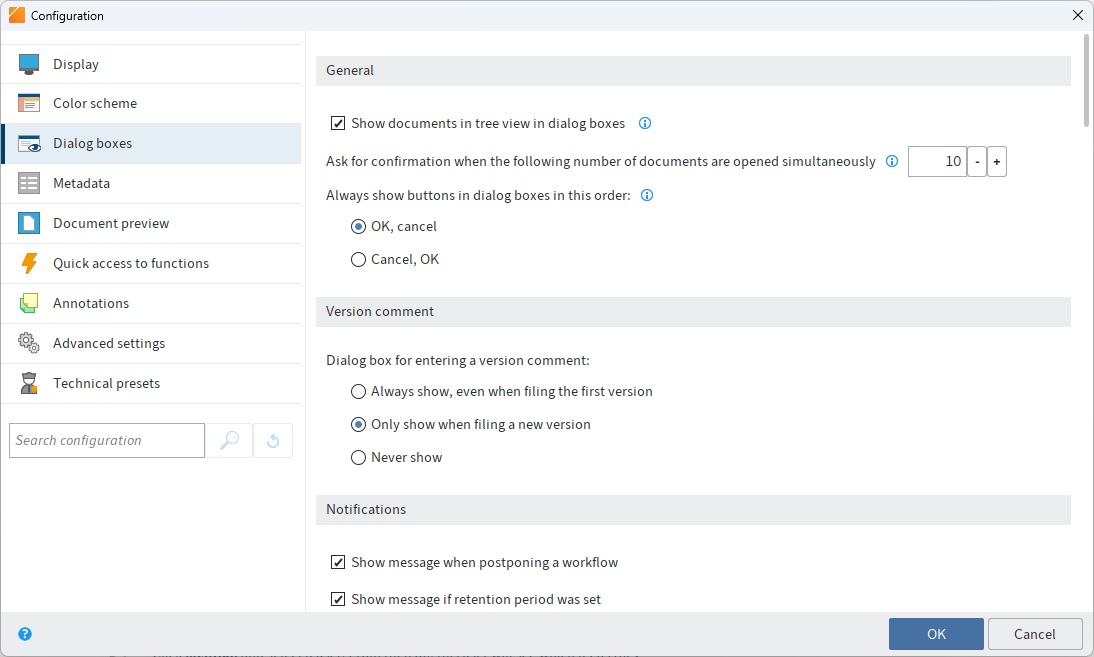
Task: Click the Technical presets icon
Action: point(31,383)
